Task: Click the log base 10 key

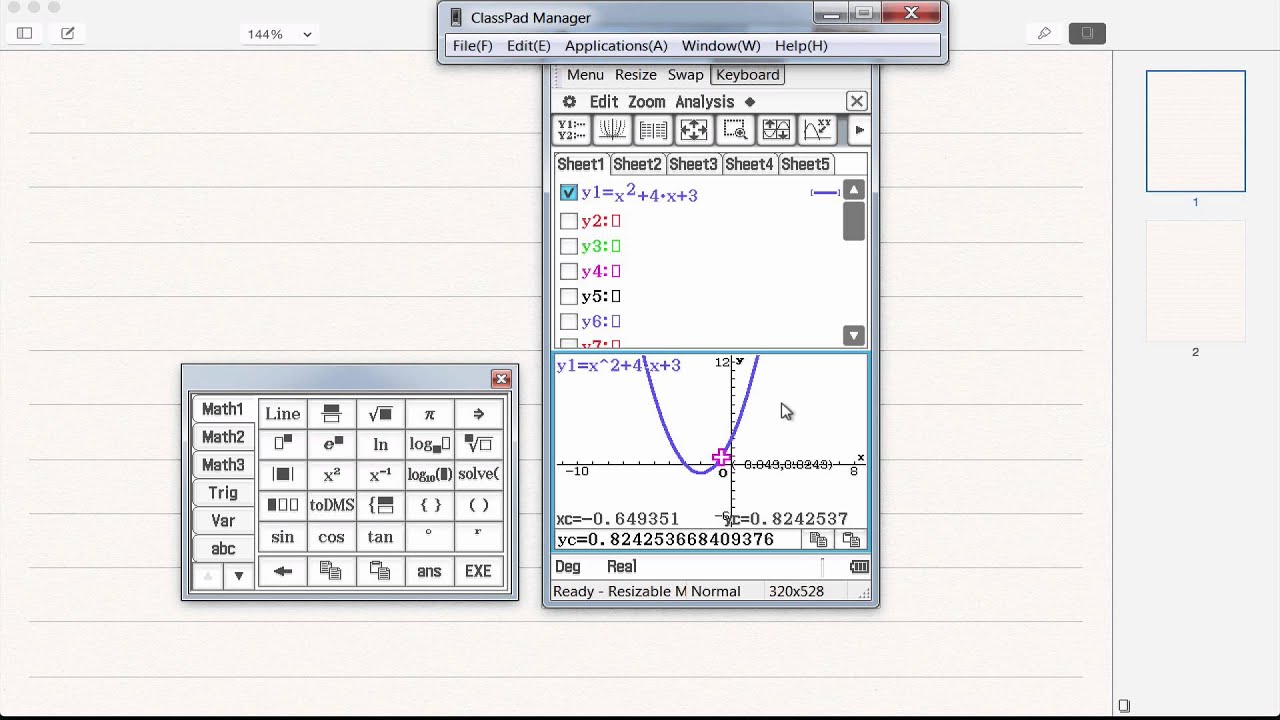Action: click(429, 475)
